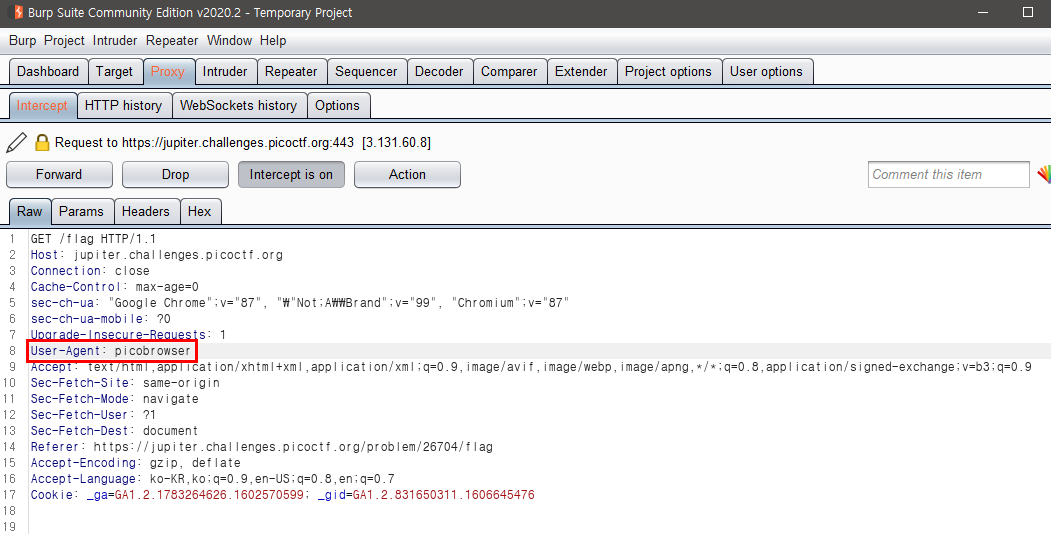This screenshot has width=1051, height=534.
Task: Open the WebSockets history sub-tab
Action: 238,105
